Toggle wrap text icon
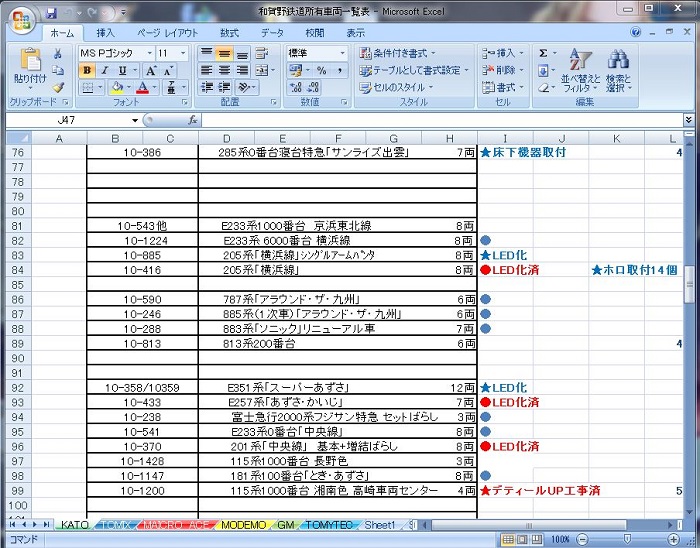The height and width of the screenshot is (548, 700). pos(262,54)
